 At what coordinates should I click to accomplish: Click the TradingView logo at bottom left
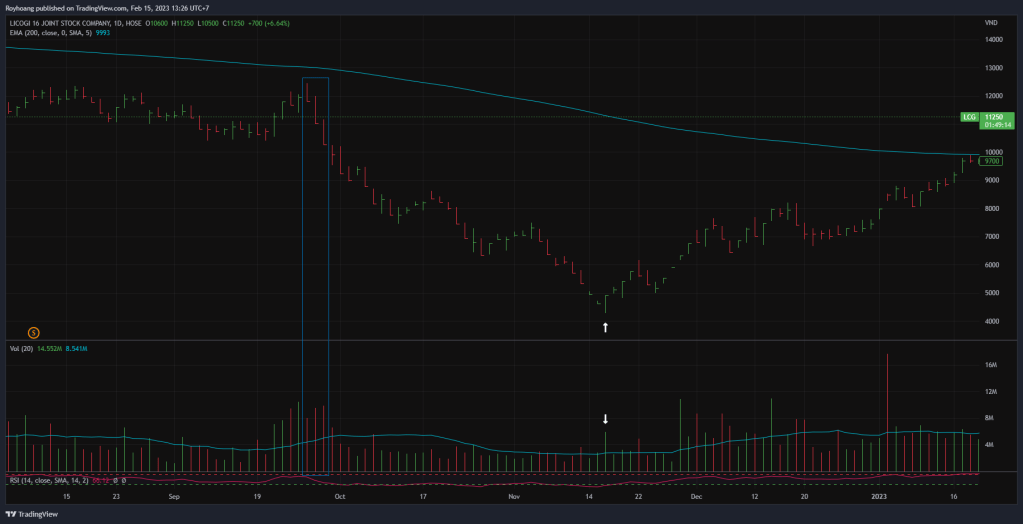[x=32, y=514]
